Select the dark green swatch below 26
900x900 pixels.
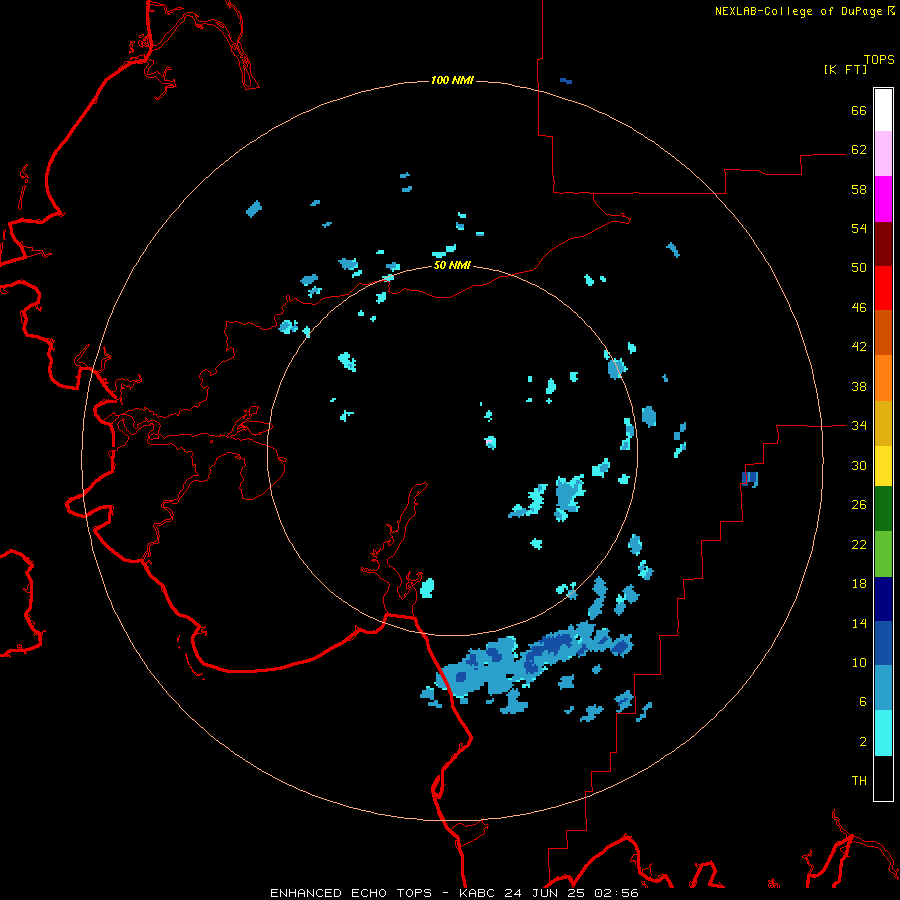coord(883,509)
